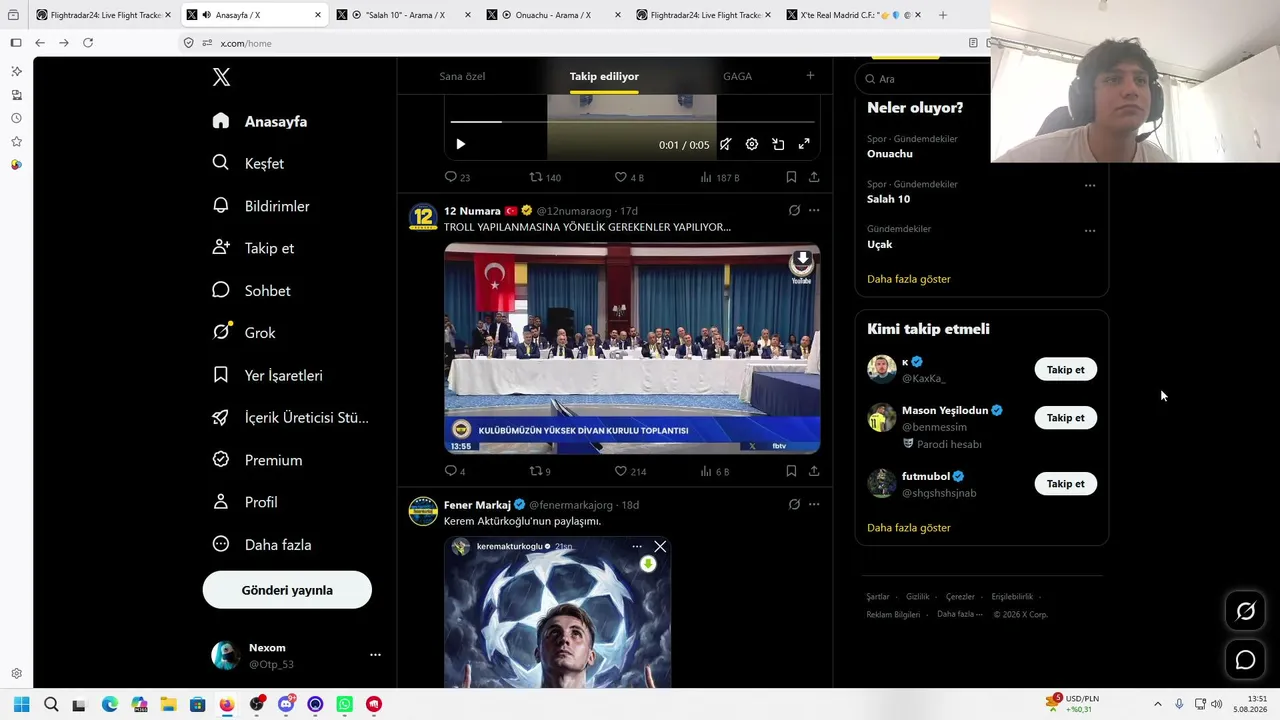
Task: Open Yer İşaretleri bookmarks
Action: point(268,375)
